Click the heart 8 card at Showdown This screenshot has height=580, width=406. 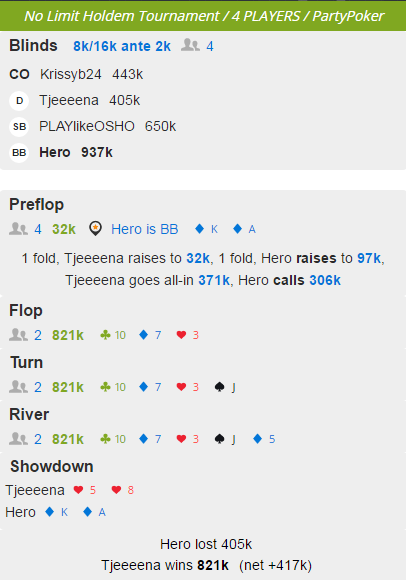click(x=122, y=490)
